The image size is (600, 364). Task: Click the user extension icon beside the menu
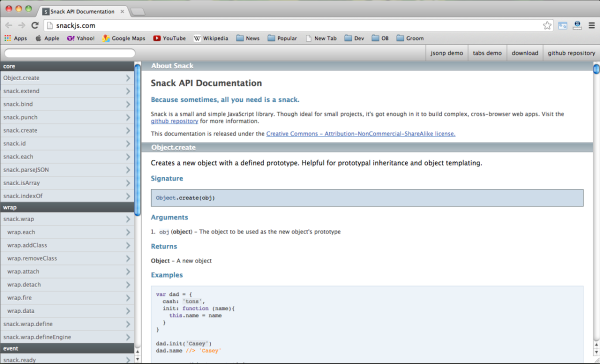click(577, 26)
